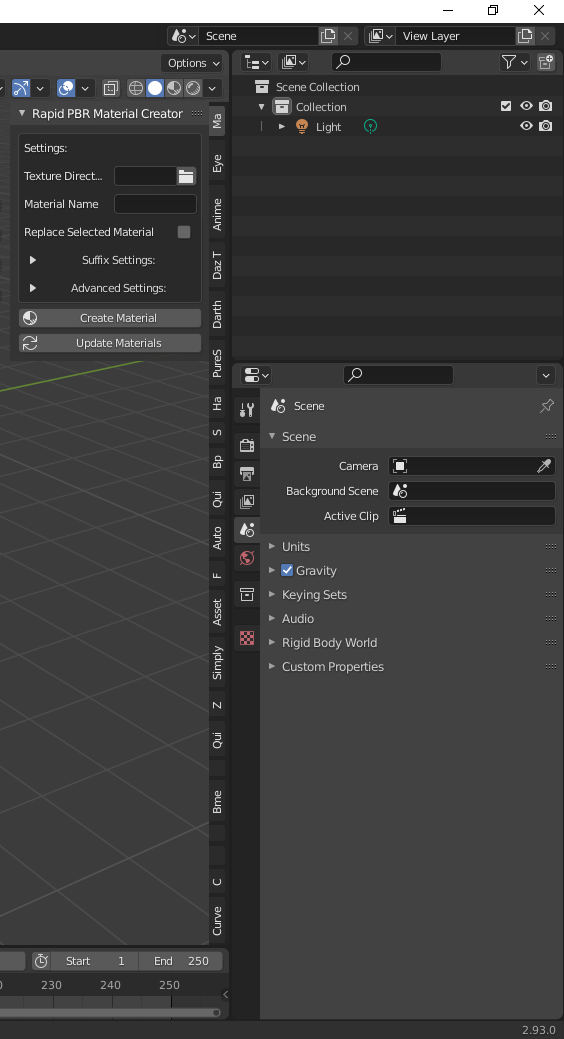The width and height of the screenshot is (564, 1039).
Task: Open the View Layer properties tab
Action: (247, 502)
